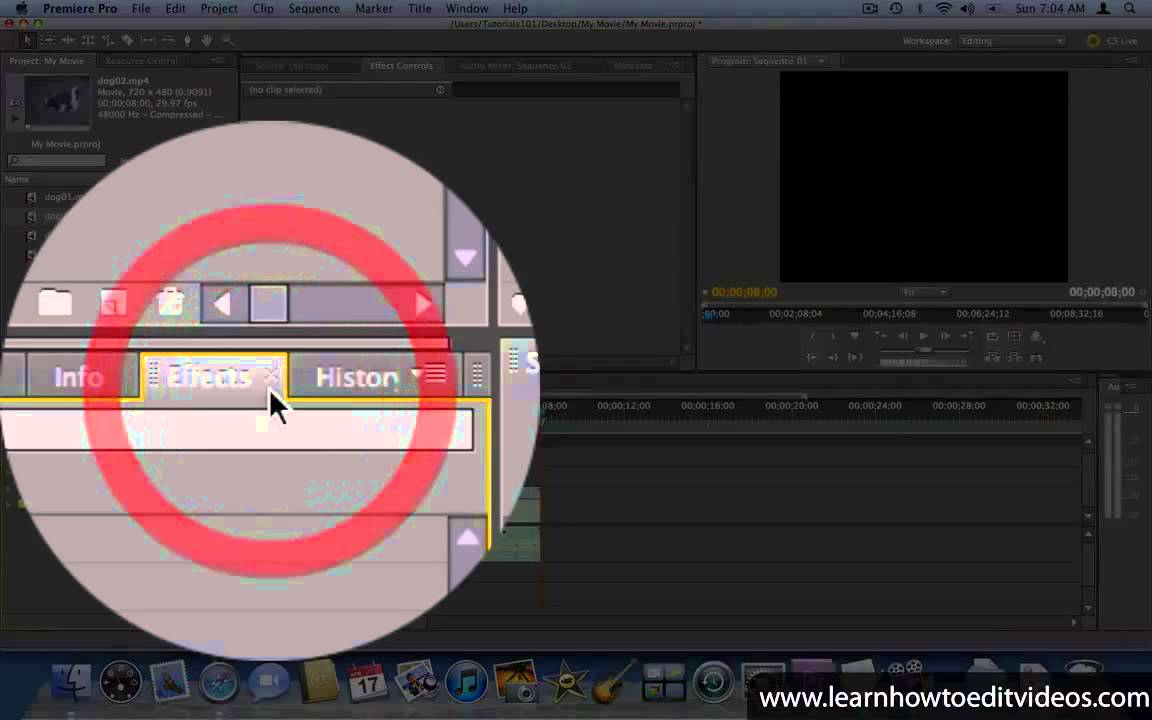Select the Razor tool

tap(127, 40)
